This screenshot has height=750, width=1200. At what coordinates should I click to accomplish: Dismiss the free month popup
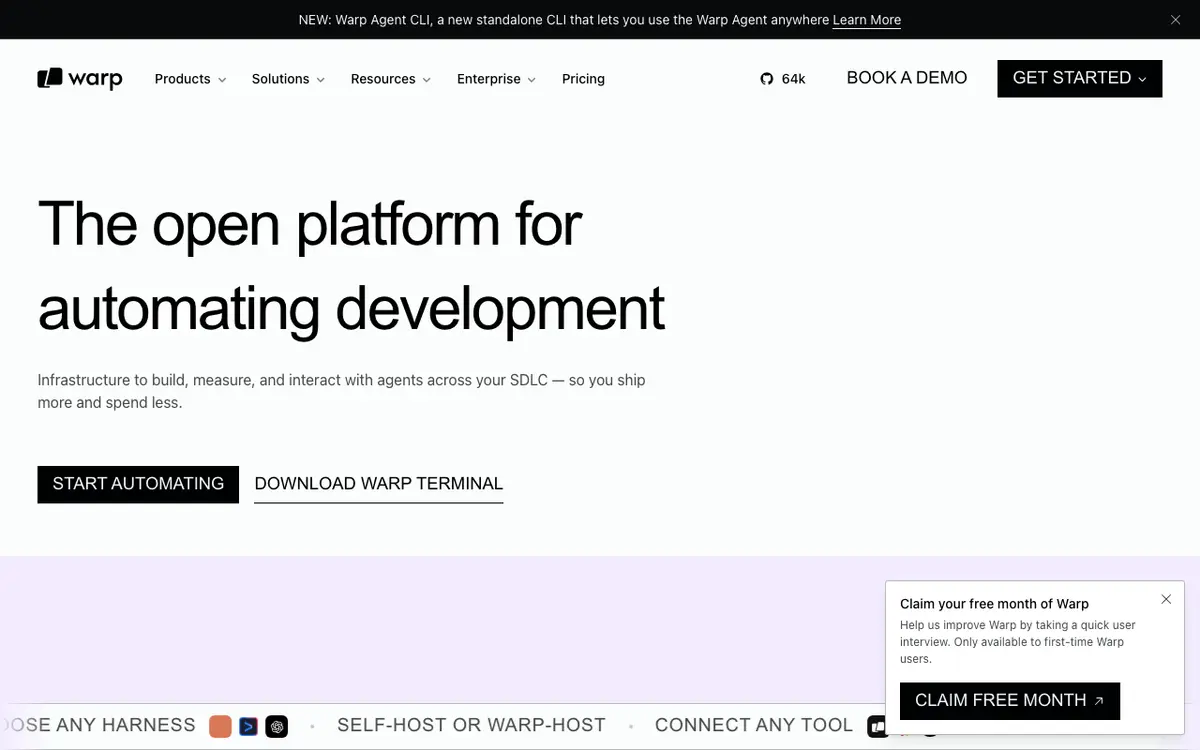tap(1166, 599)
